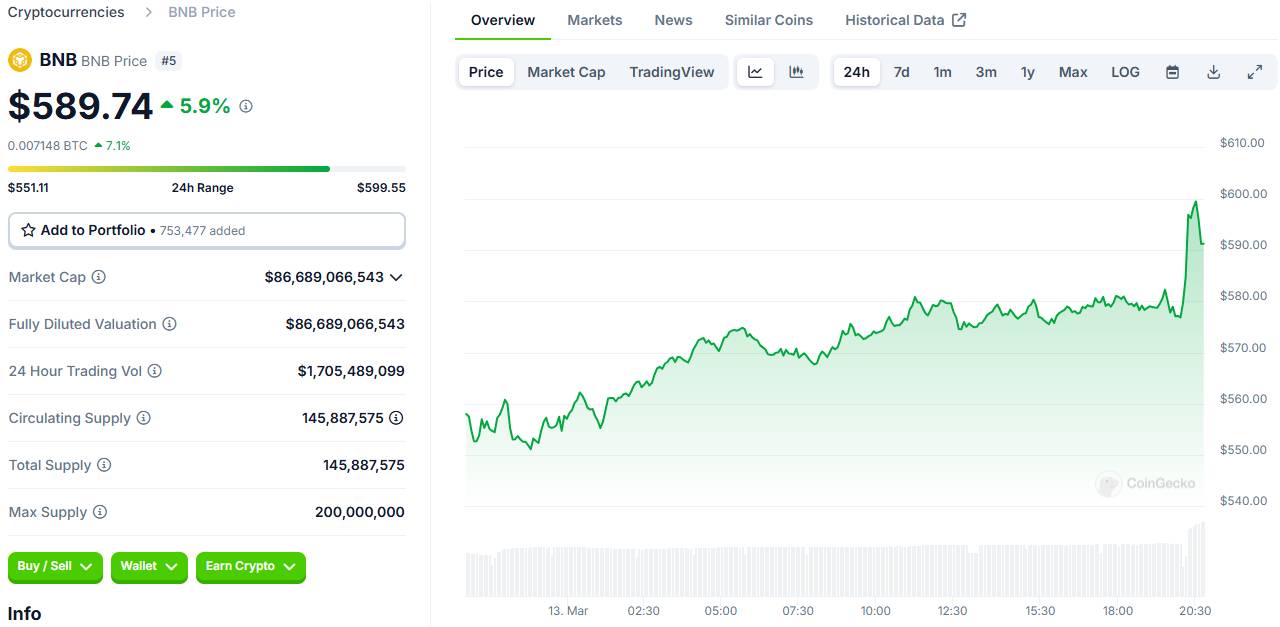Image resolution: width=1280 pixels, height=627 pixels.
Task: Open the Historical Data tab
Action: pos(905,20)
